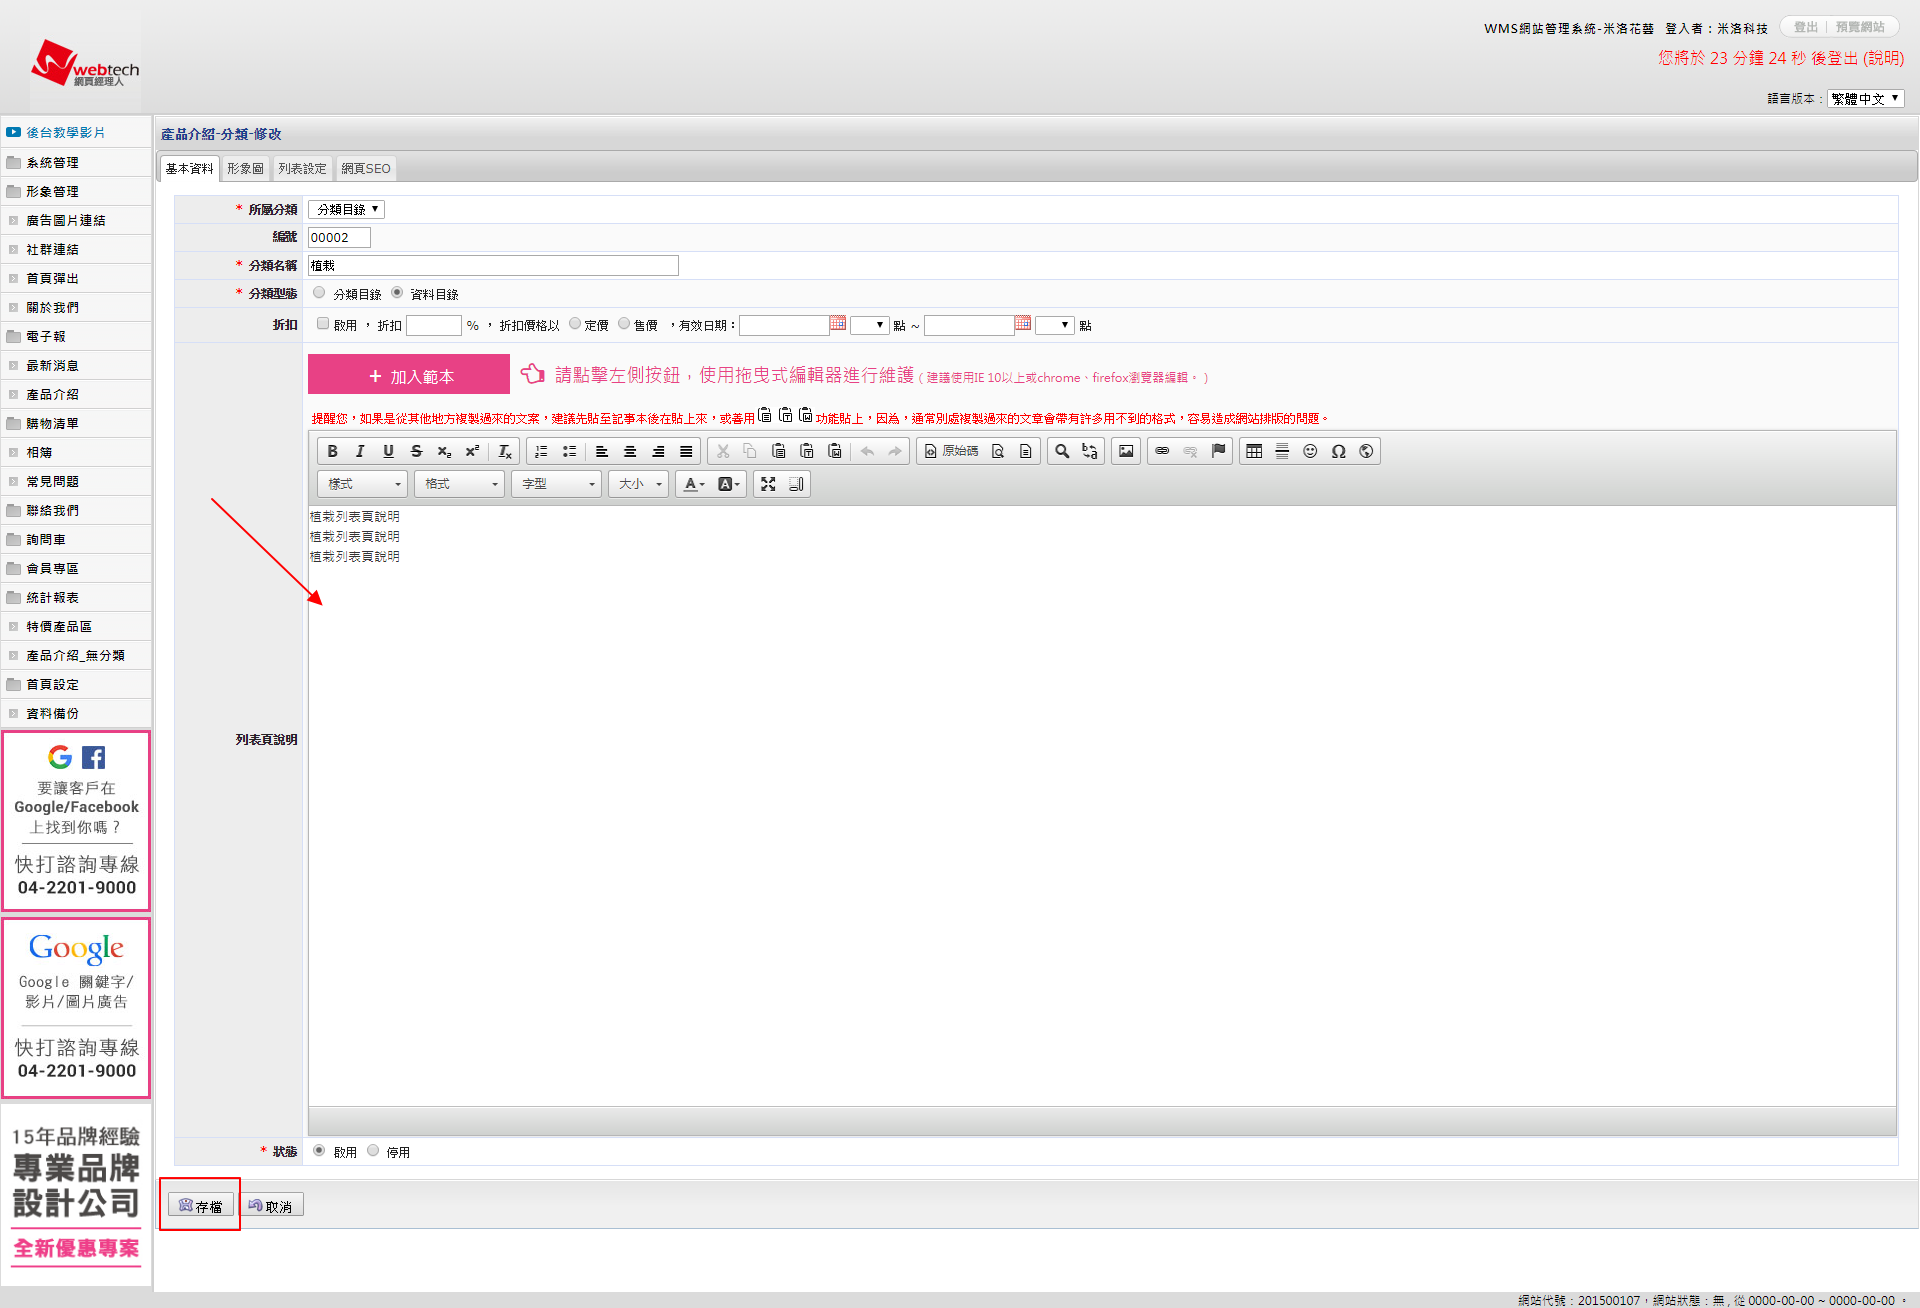The width and height of the screenshot is (1920, 1308).
Task: Click the 加入範本 button
Action: 409,376
